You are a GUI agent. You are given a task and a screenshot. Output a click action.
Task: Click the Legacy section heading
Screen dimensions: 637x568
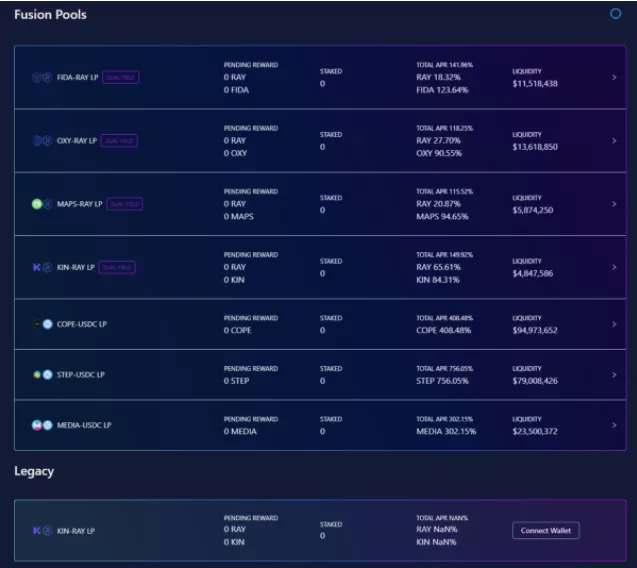34,471
